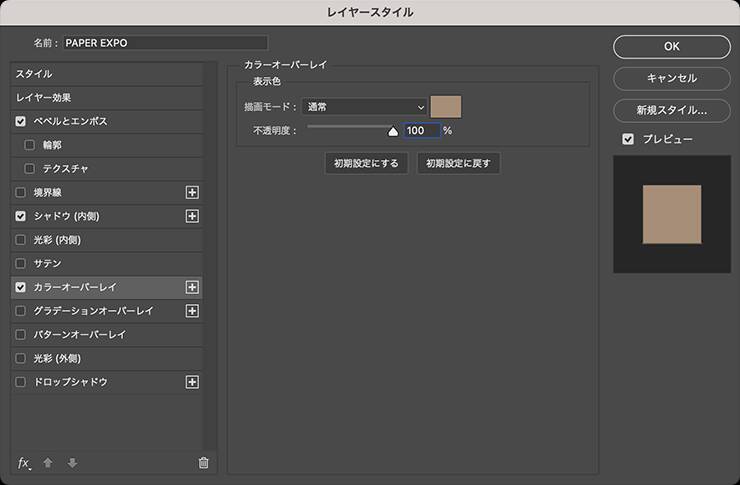Open the 描画モード dropdown
Viewport: 740px width, 485px height.
click(365, 107)
